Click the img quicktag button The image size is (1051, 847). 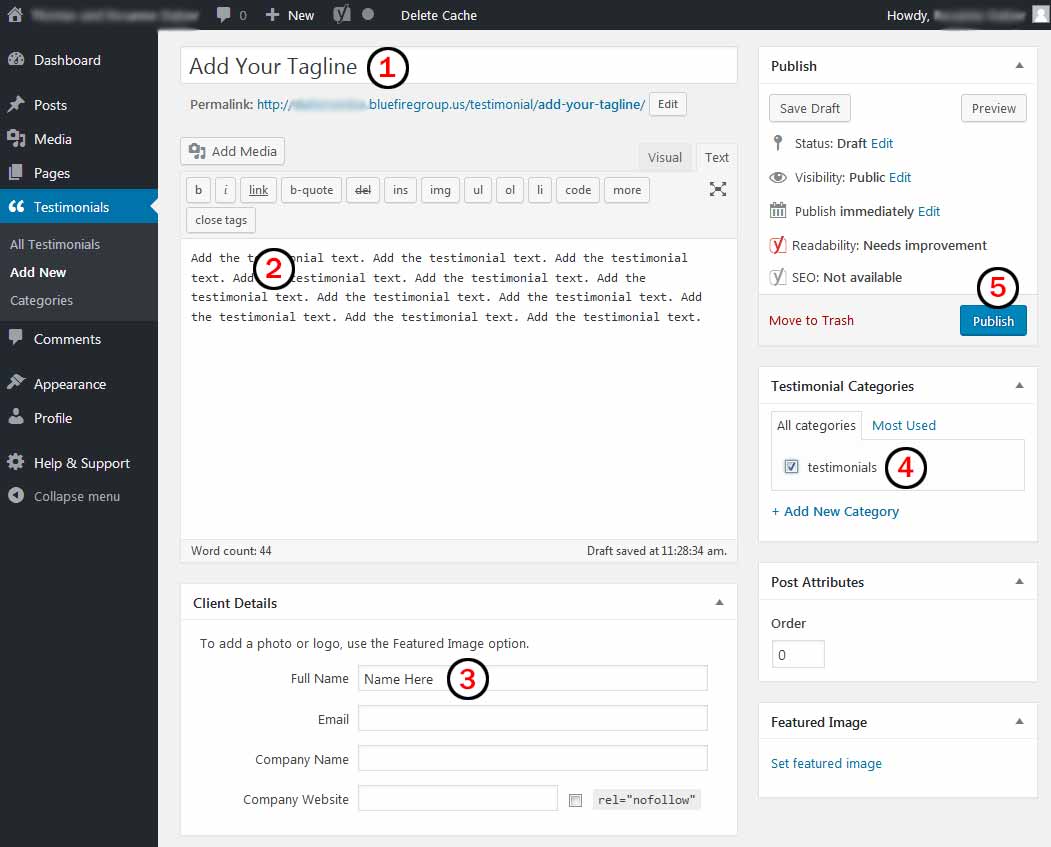coord(440,190)
